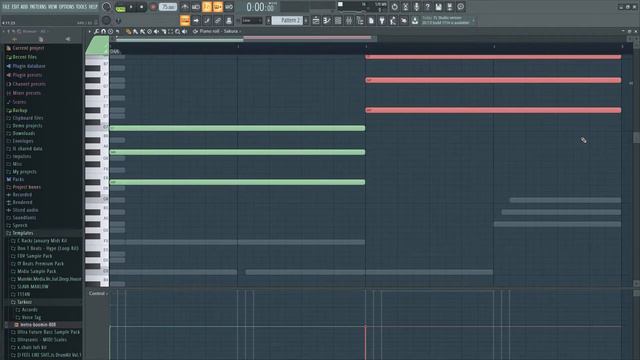
Task: Toggle the Metronome button
Action: click(x=185, y=7)
